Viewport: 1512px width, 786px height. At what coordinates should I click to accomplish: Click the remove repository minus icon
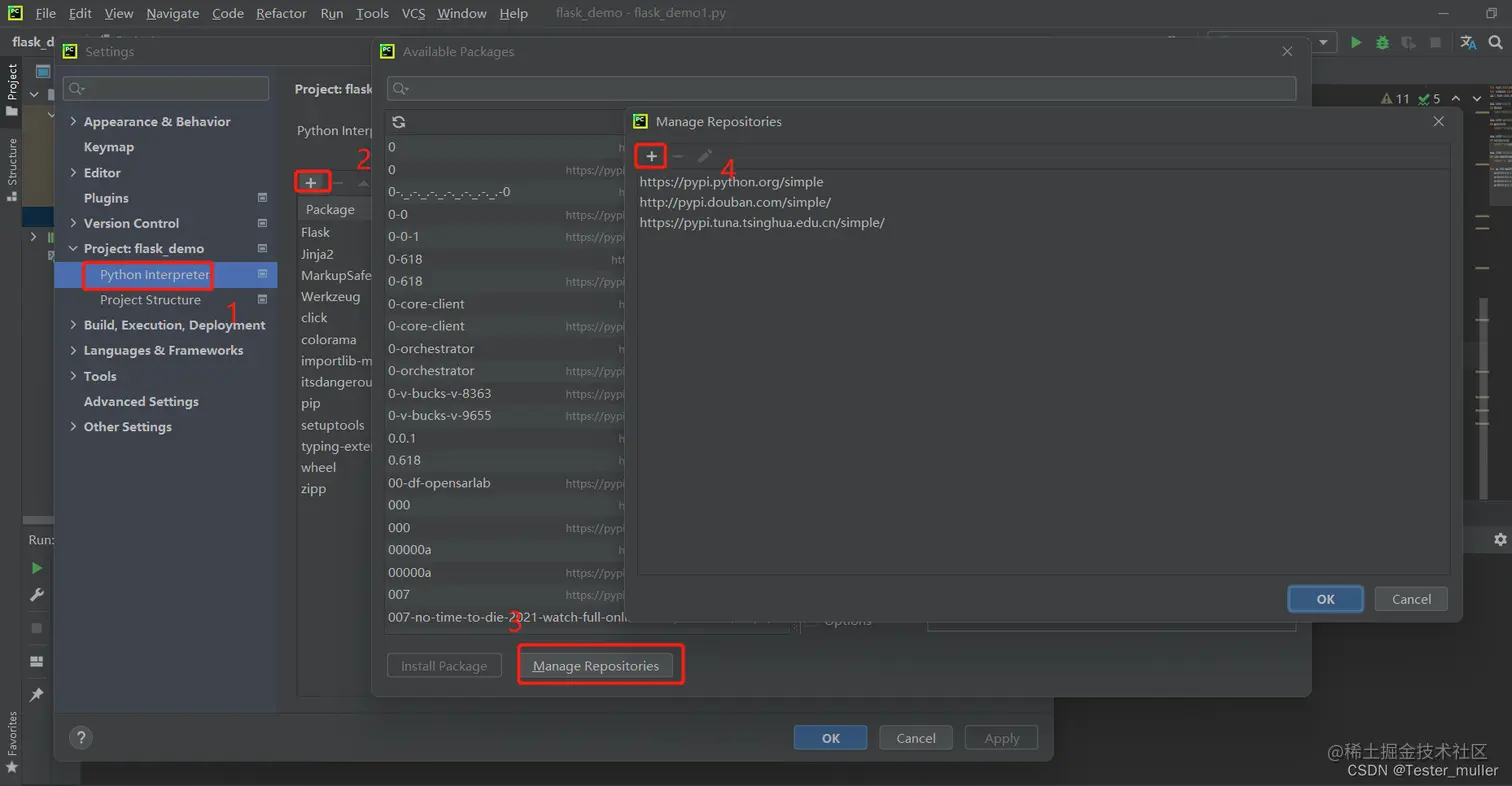coord(678,156)
